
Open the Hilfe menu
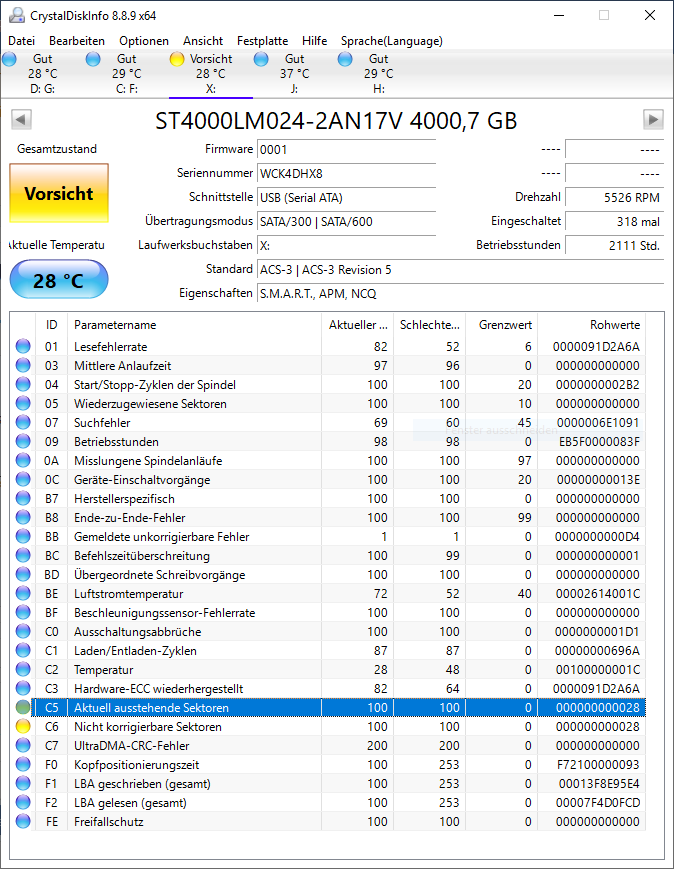[314, 41]
